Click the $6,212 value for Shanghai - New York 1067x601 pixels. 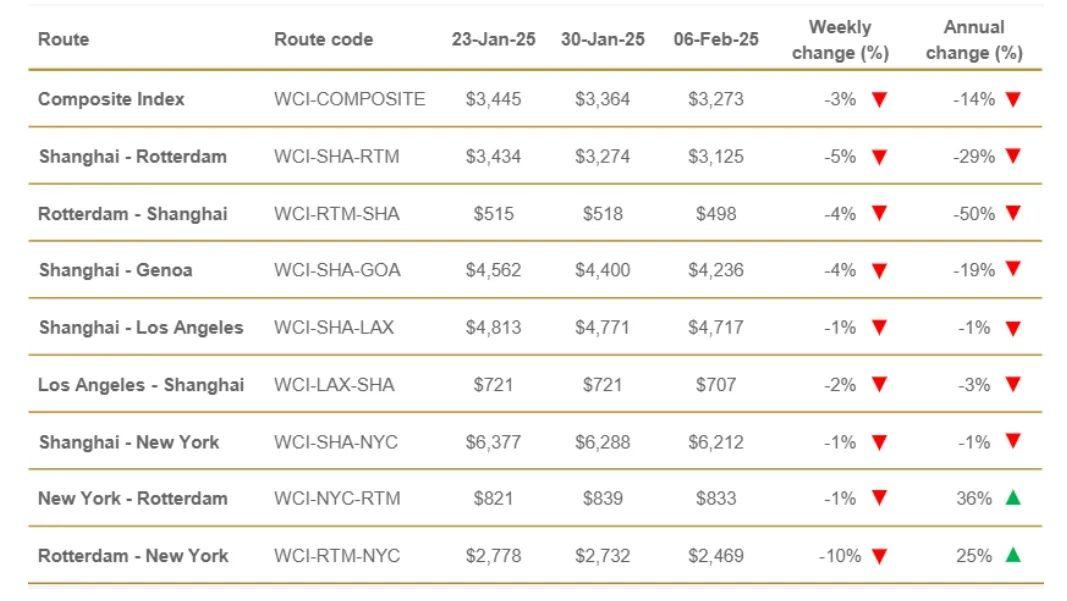tap(716, 442)
